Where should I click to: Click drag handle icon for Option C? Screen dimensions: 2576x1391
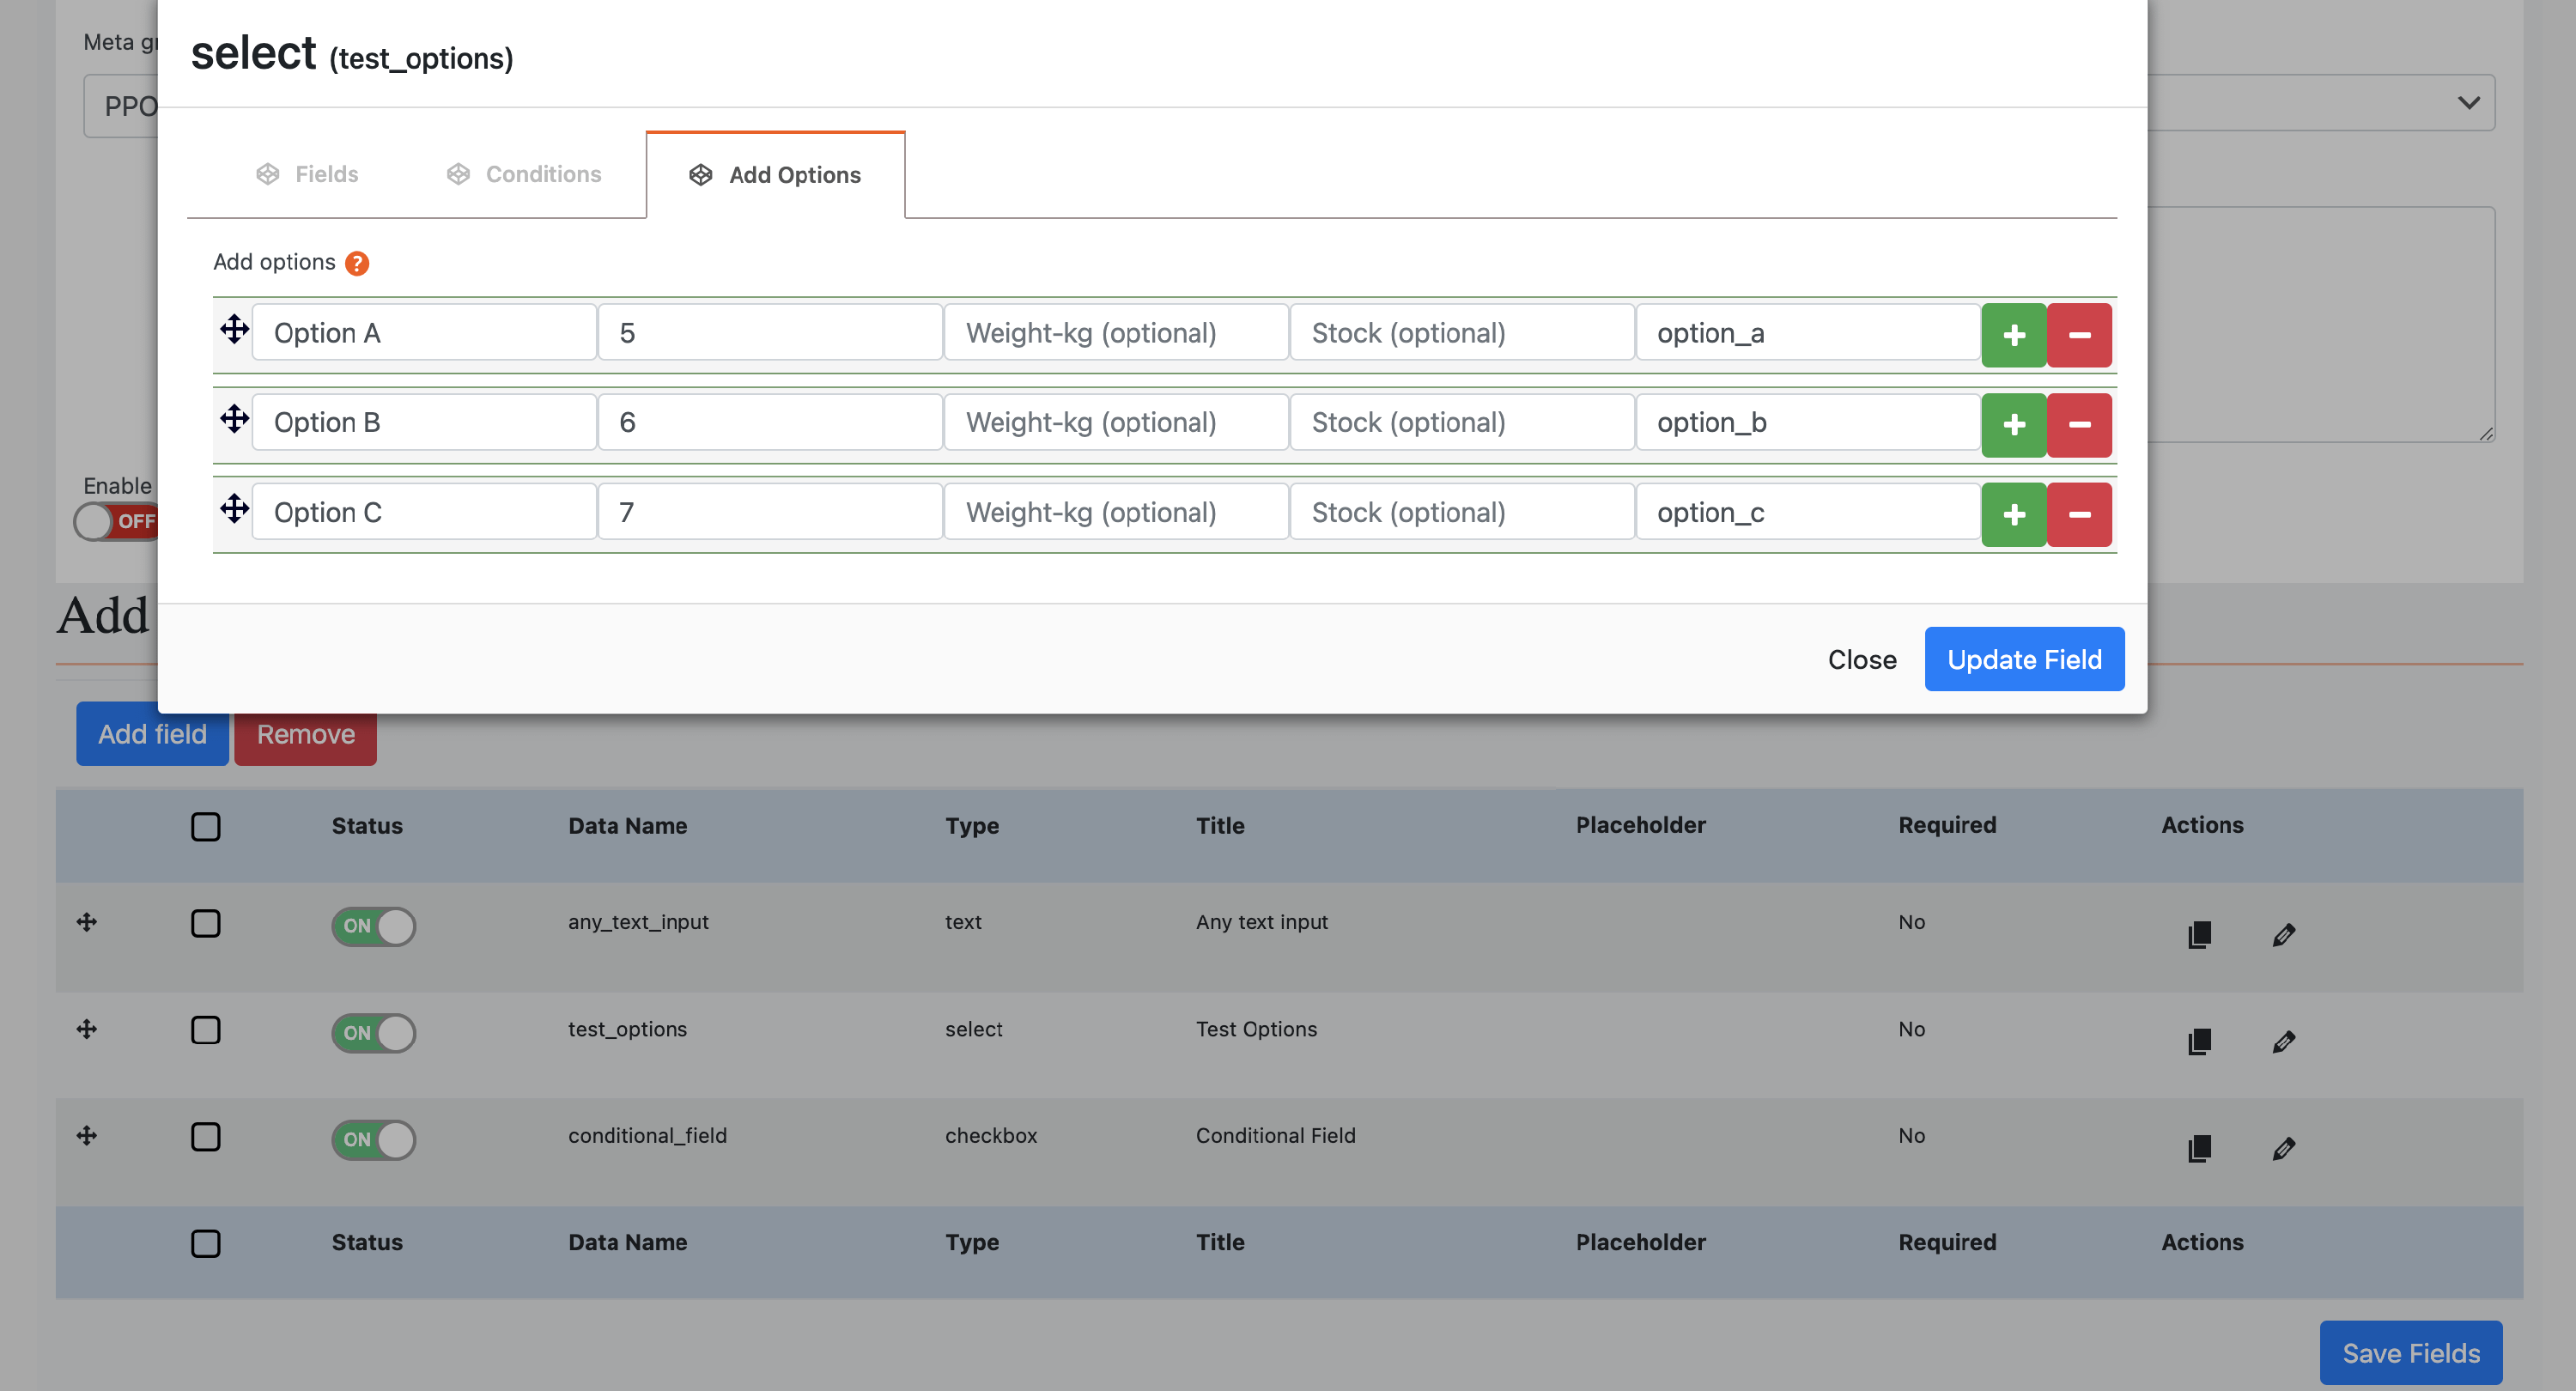point(234,509)
